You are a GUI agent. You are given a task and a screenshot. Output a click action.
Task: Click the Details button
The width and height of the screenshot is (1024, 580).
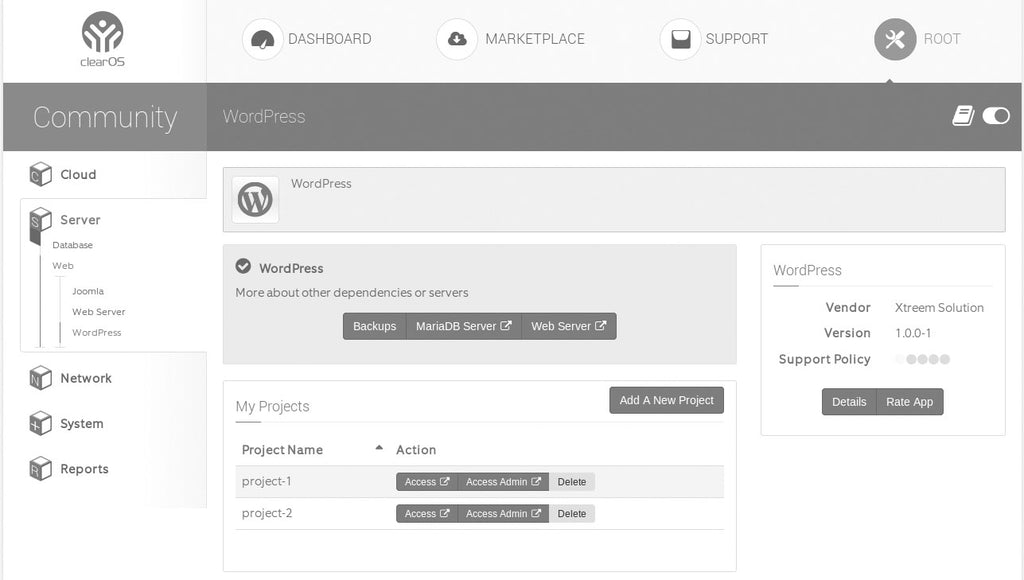click(849, 402)
